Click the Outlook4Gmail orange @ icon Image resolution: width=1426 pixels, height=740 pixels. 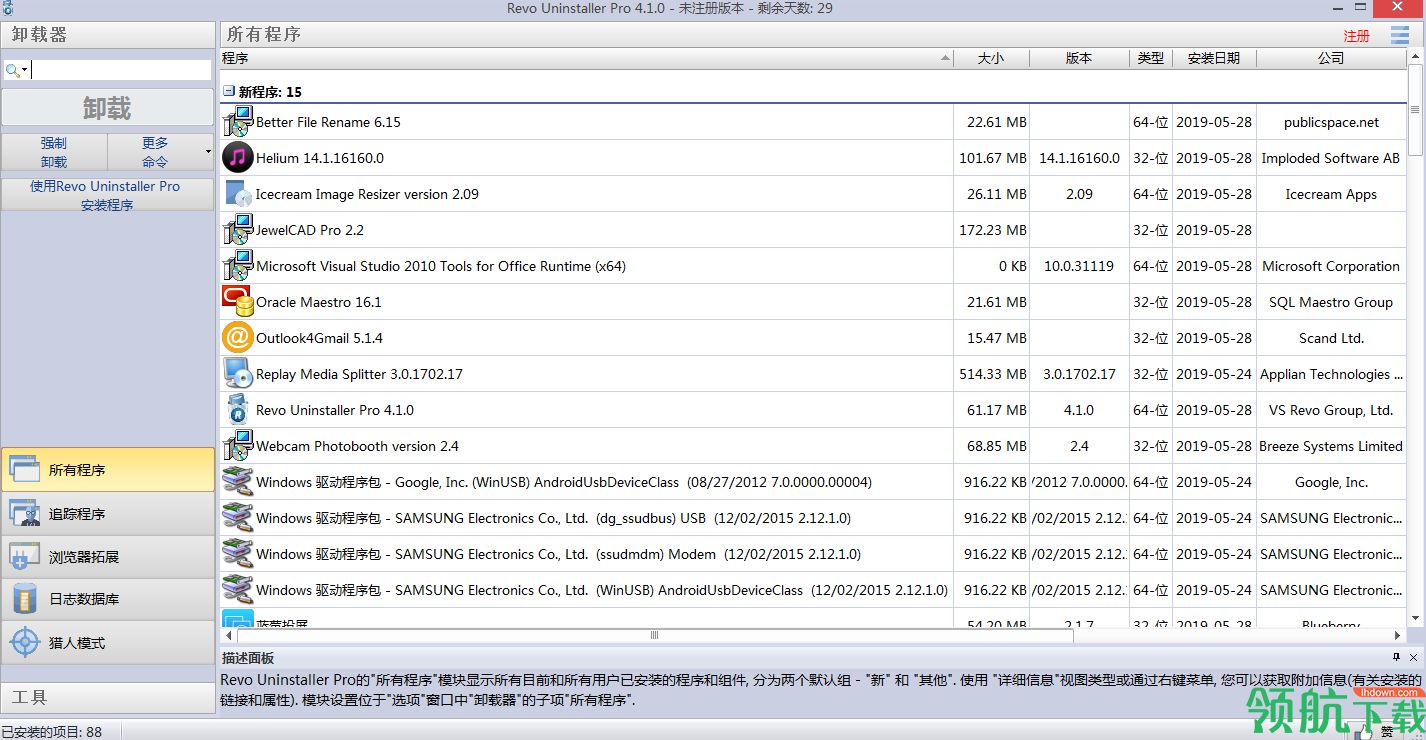pos(238,338)
